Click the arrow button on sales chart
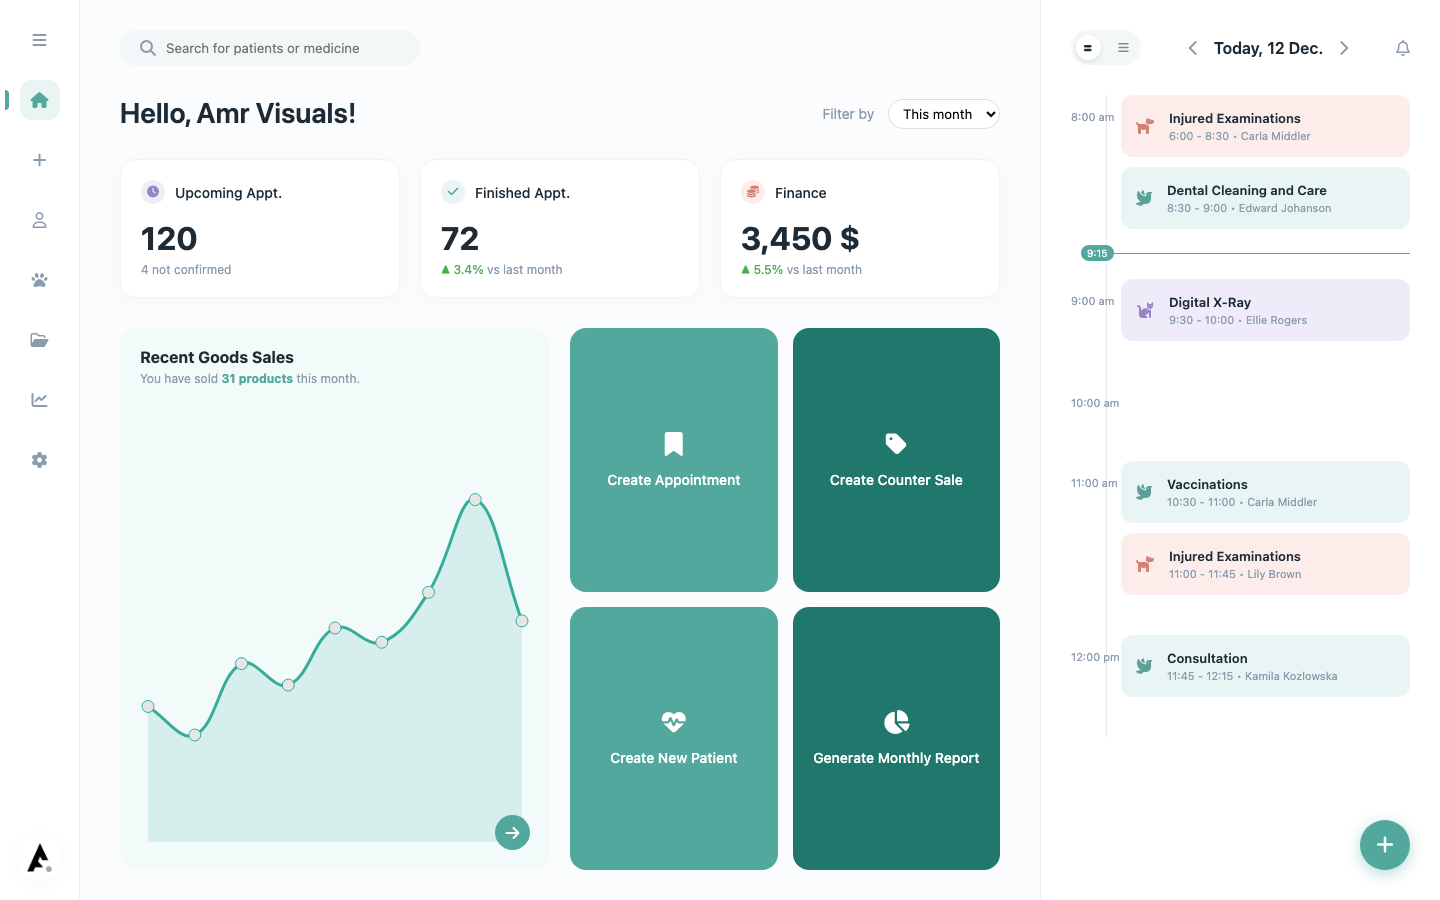The image size is (1440, 900). click(512, 832)
